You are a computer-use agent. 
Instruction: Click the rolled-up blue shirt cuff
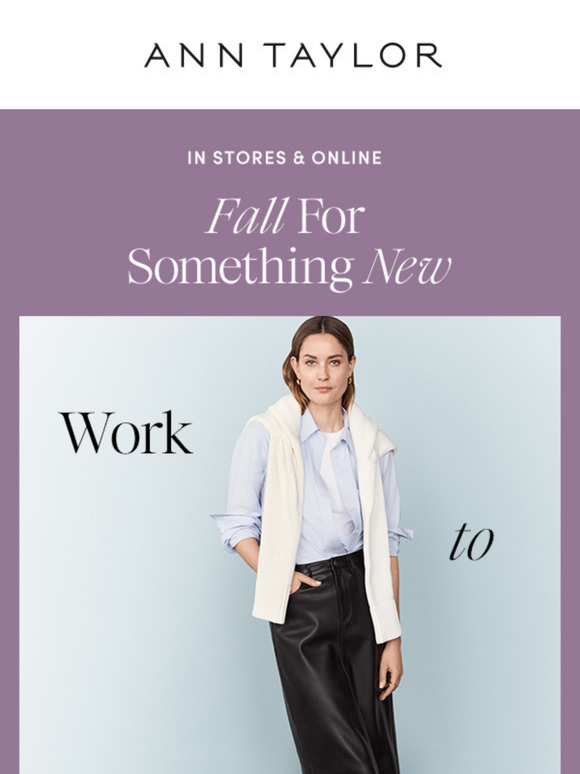[236, 531]
